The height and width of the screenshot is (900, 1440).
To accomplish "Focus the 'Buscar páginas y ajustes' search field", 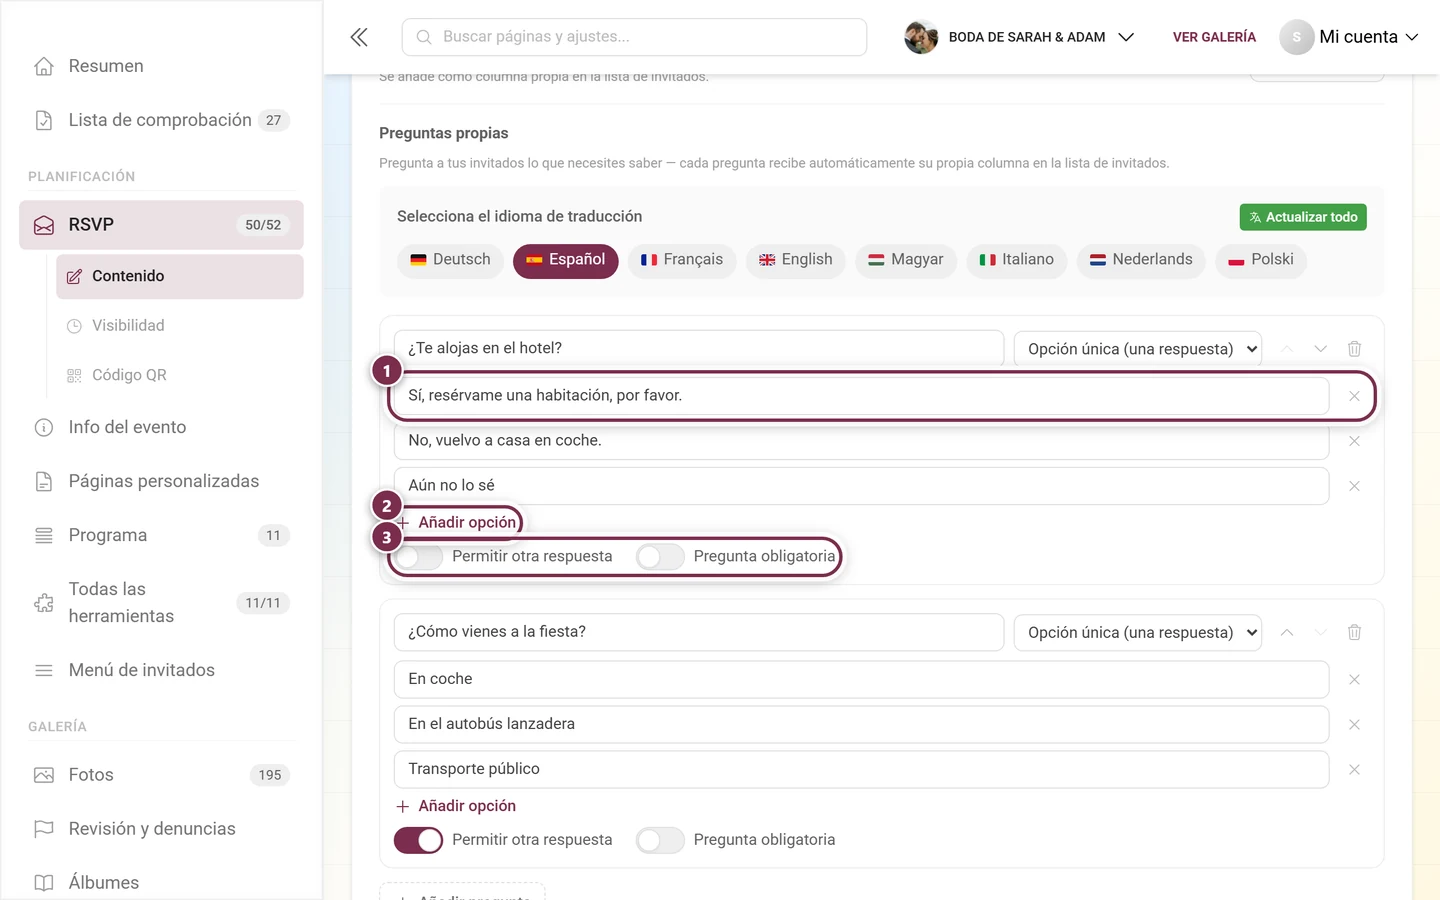I will coord(634,37).
